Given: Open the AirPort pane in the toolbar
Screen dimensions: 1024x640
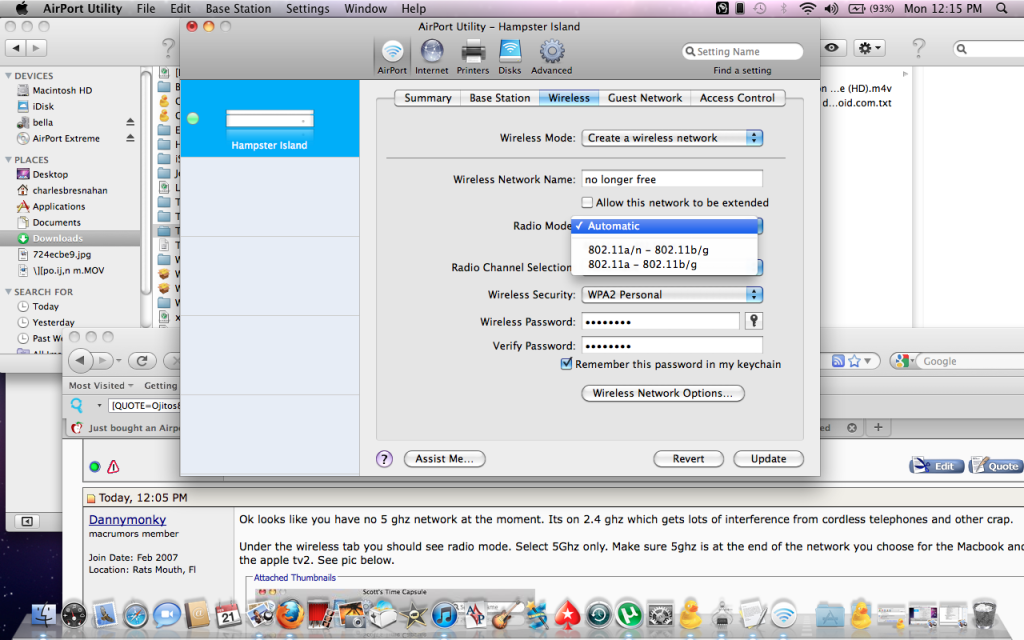Looking at the screenshot, I should pyautogui.click(x=392, y=56).
